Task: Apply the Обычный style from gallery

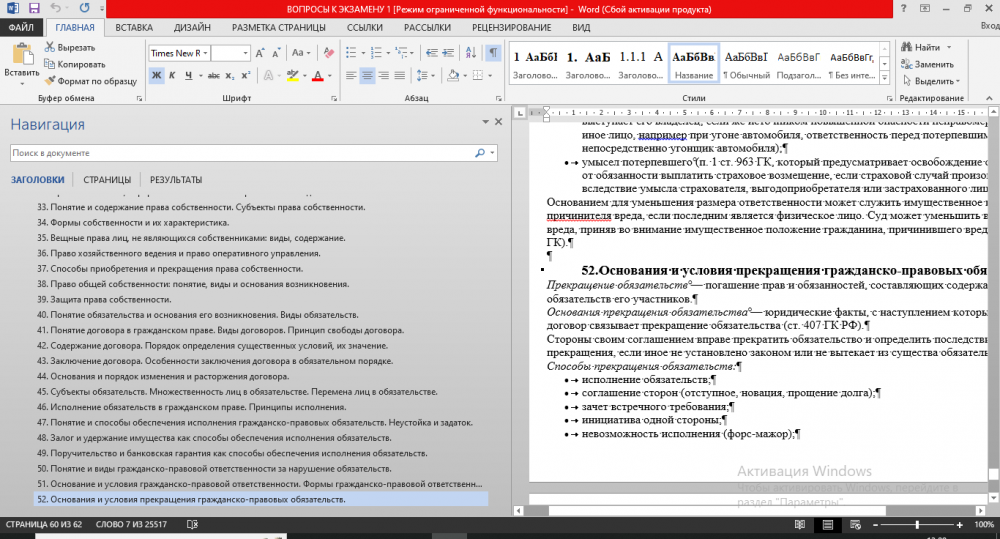Action: [746, 65]
